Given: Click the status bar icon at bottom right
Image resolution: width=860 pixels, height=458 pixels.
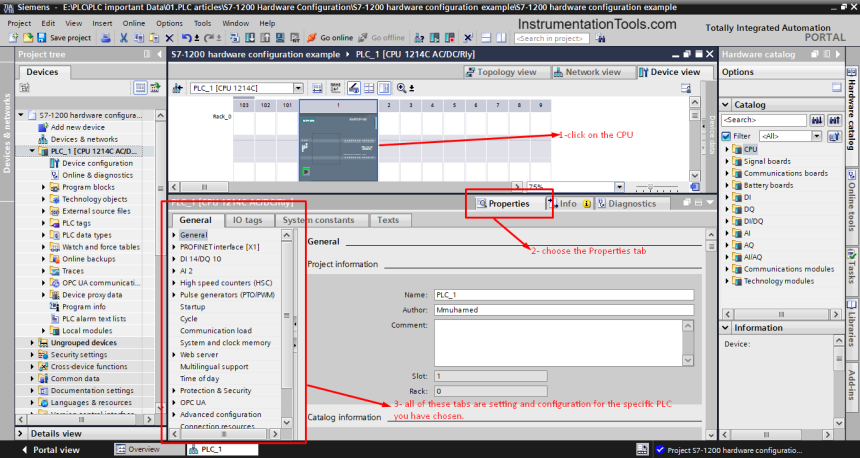Looking at the screenshot, I should (x=642, y=450).
